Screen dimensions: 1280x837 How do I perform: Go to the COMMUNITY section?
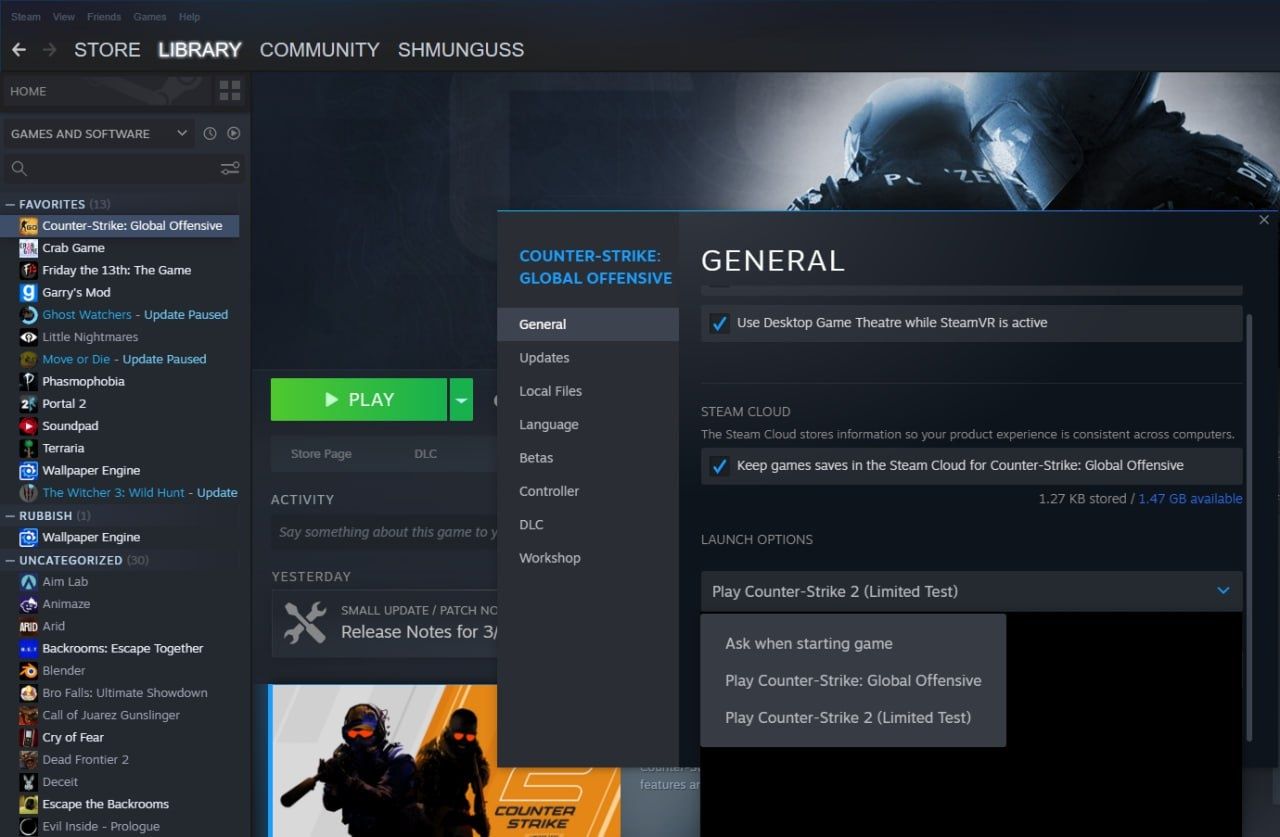click(319, 49)
